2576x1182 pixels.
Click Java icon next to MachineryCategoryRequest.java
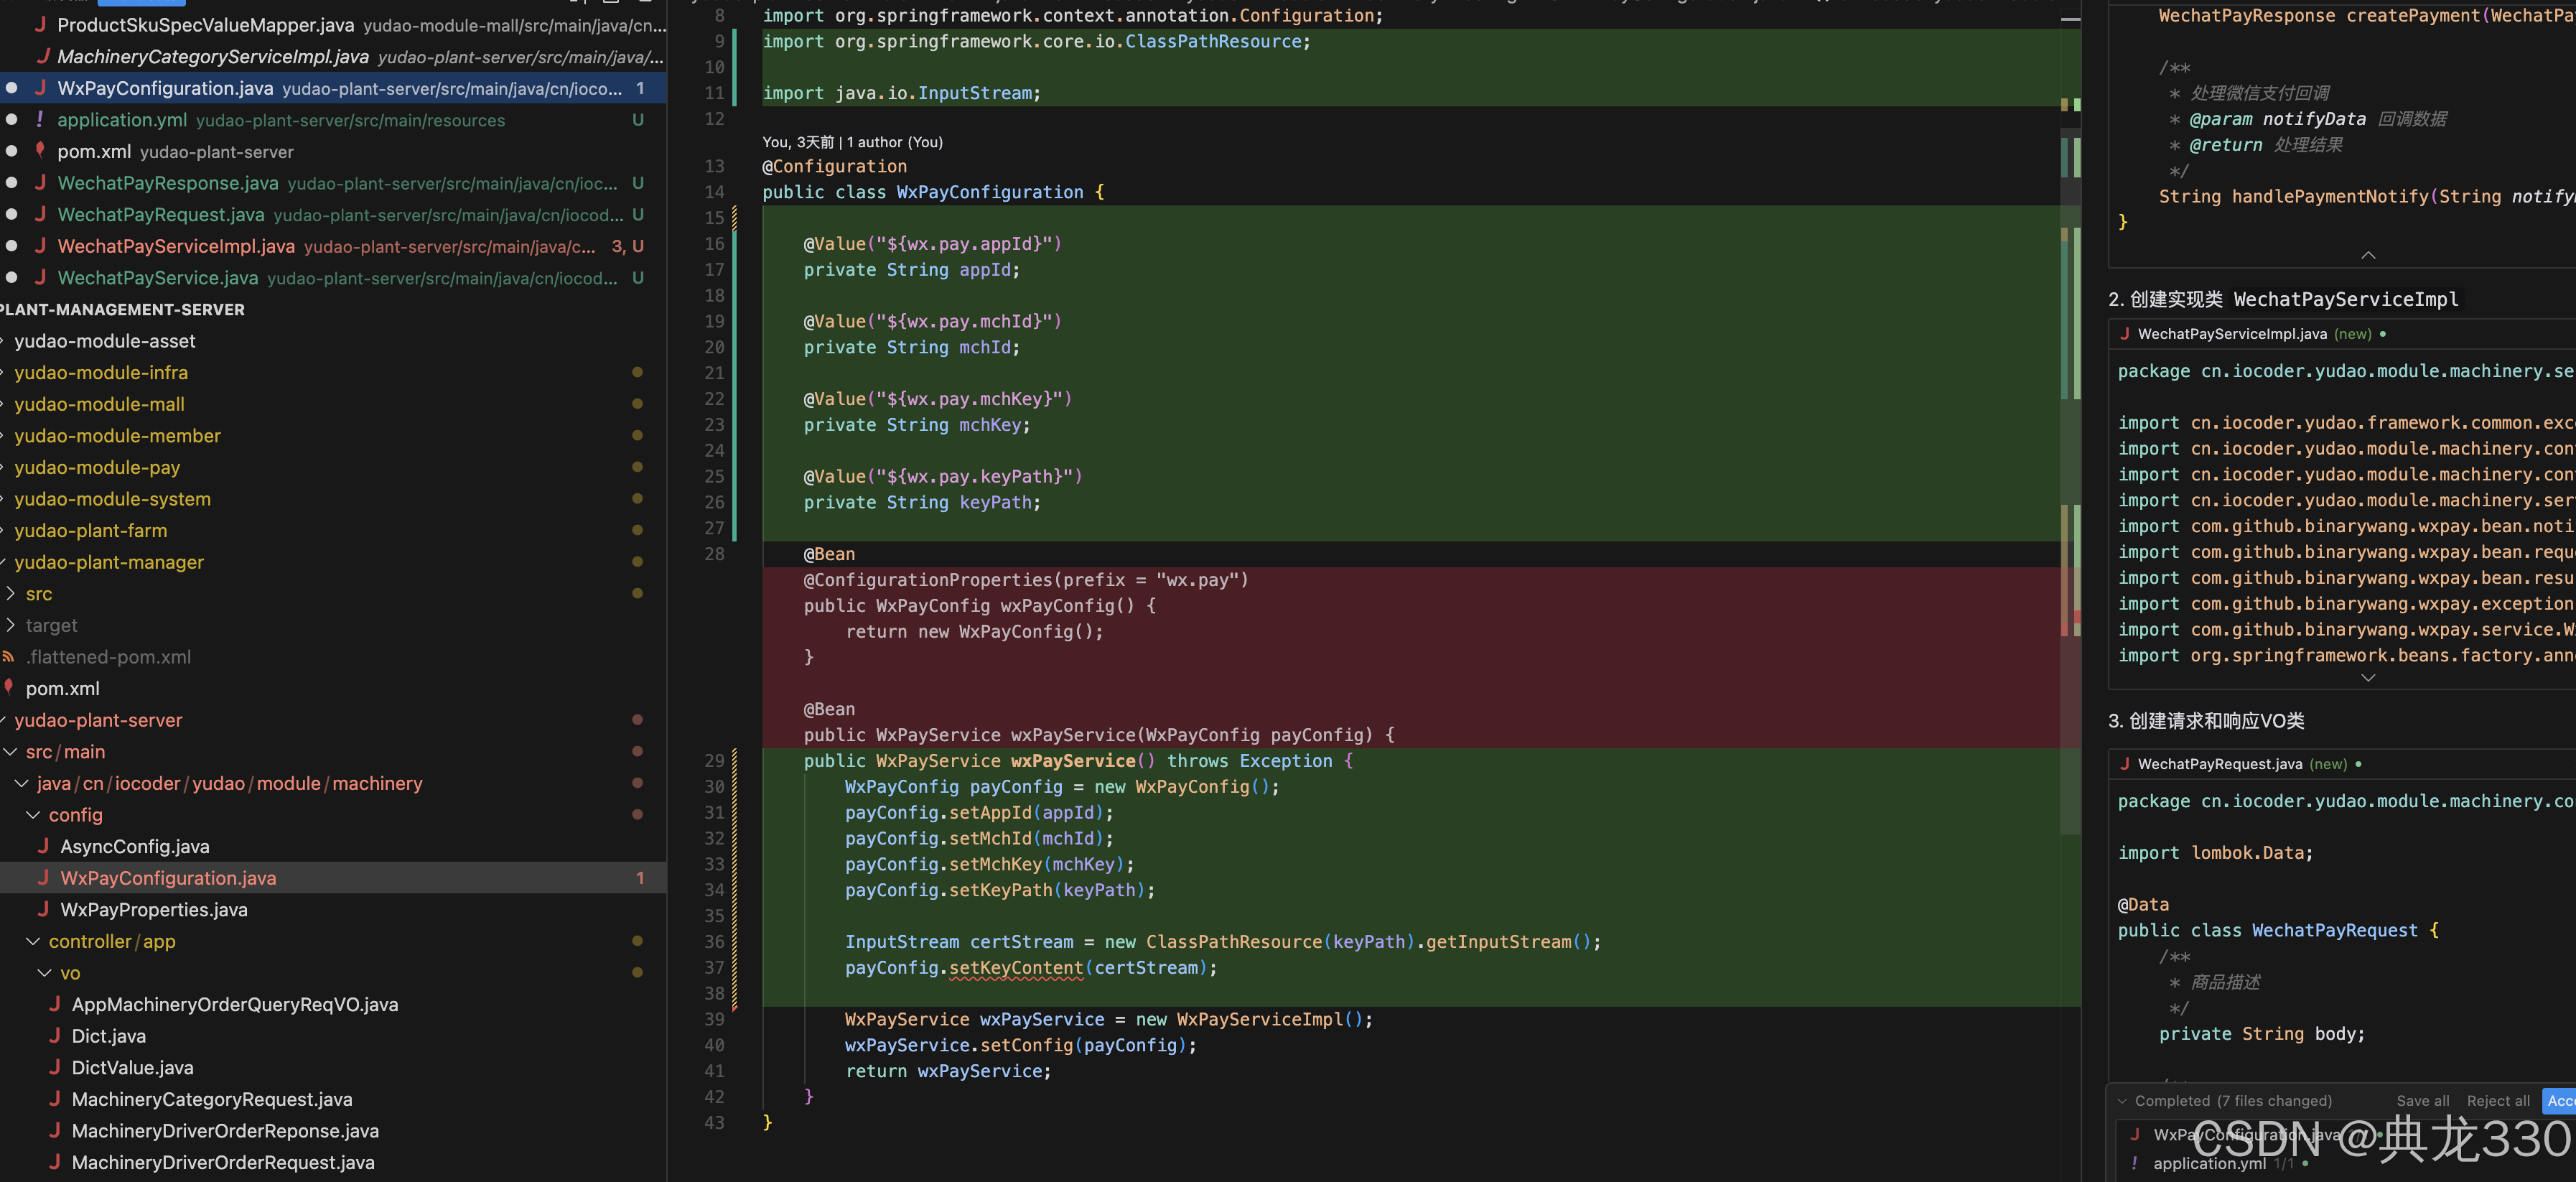(55, 1099)
